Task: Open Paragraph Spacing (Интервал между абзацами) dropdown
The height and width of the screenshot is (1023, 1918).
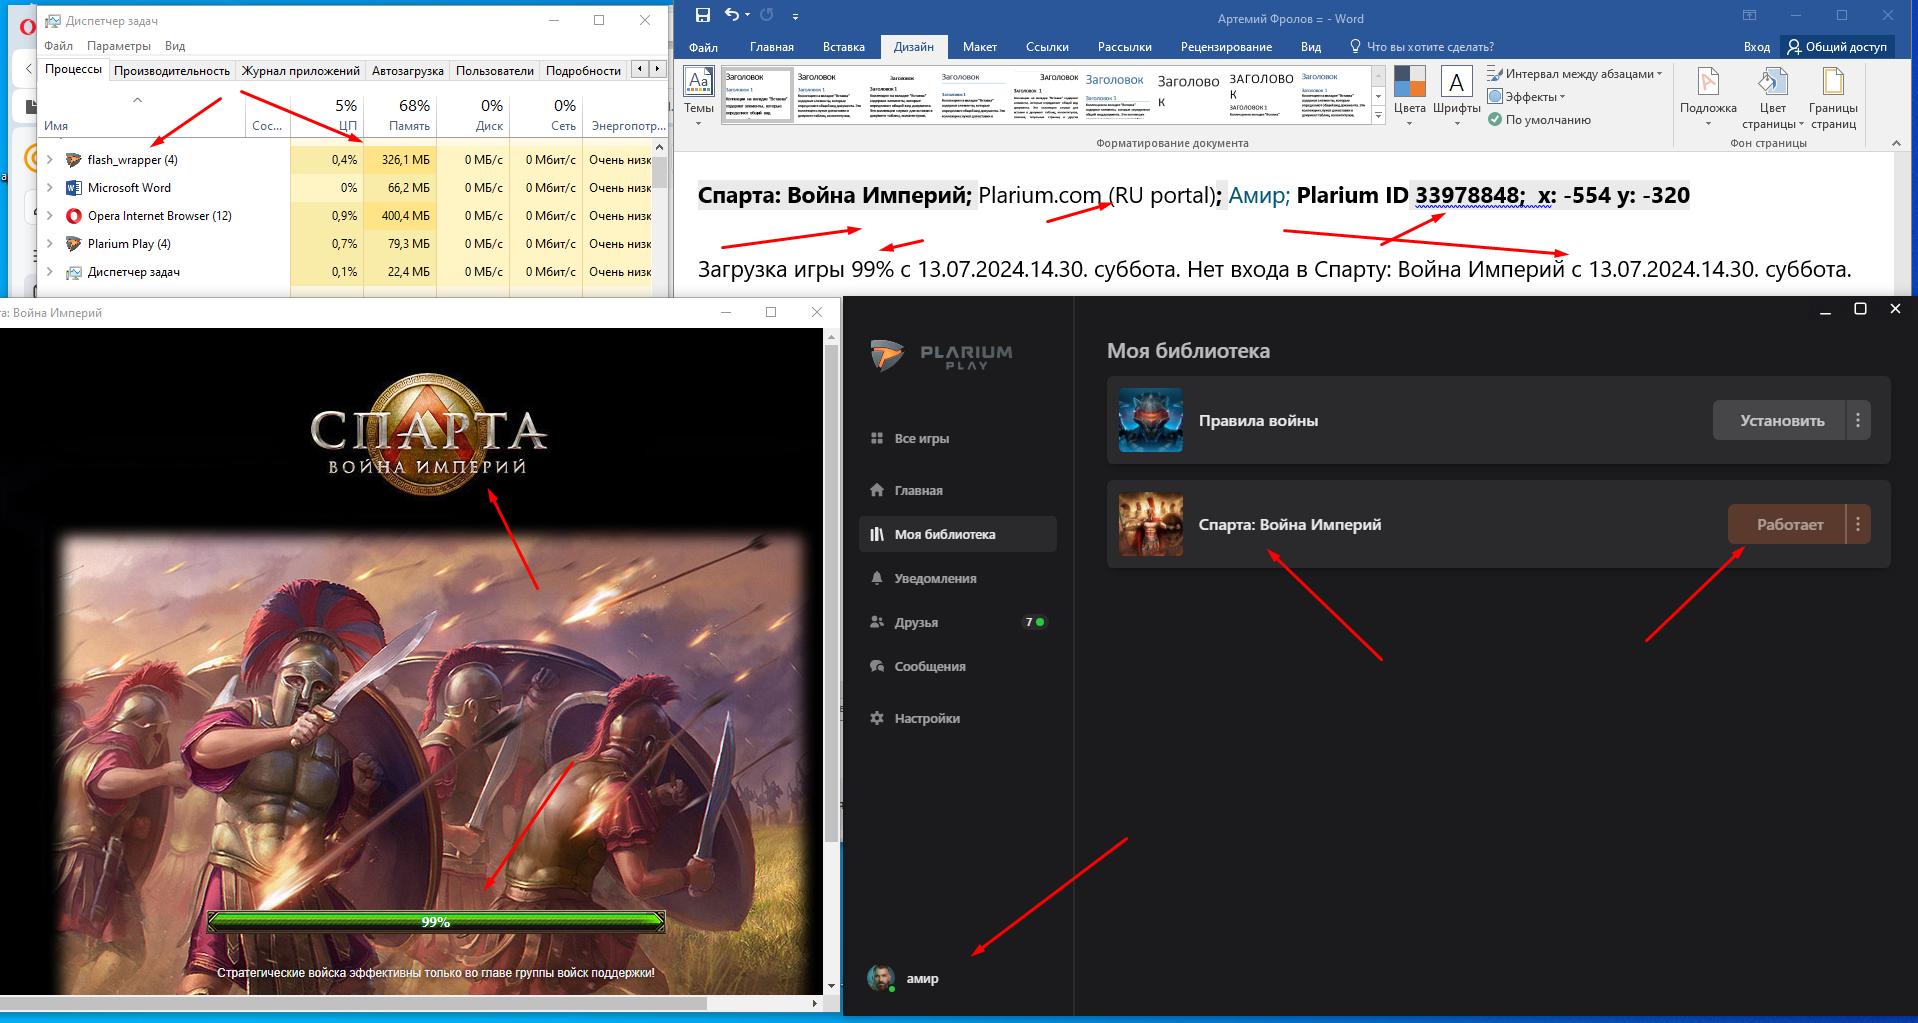Action: (1575, 74)
